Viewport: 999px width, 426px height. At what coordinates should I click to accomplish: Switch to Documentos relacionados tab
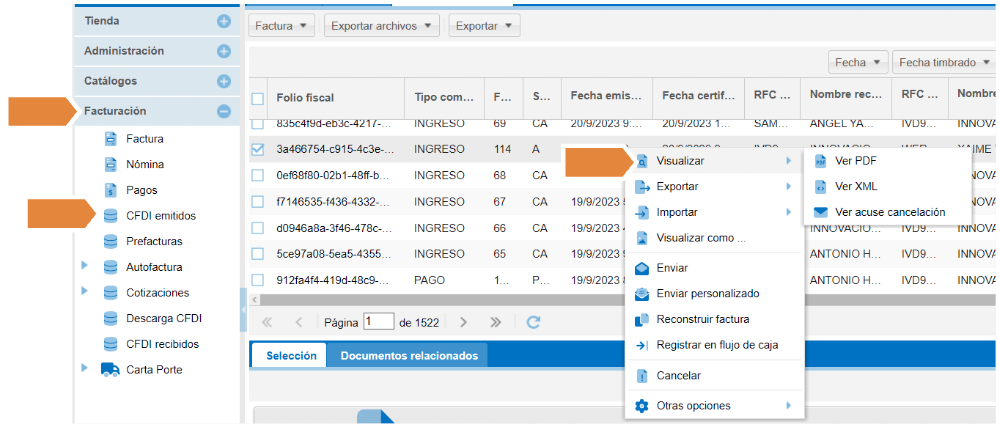[x=408, y=356]
